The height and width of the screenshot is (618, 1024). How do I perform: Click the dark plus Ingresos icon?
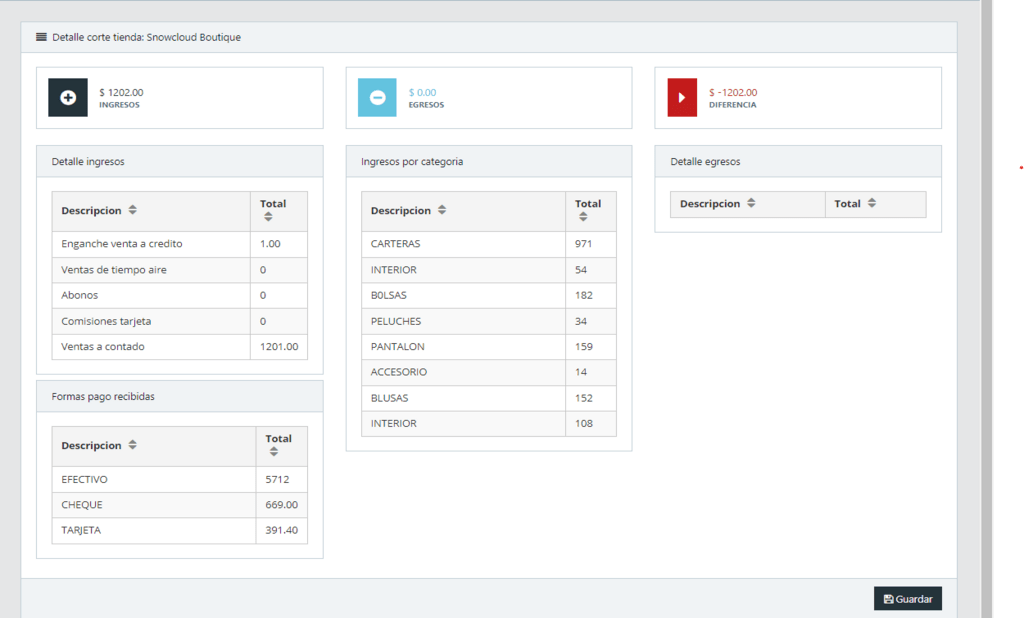pos(68,98)
